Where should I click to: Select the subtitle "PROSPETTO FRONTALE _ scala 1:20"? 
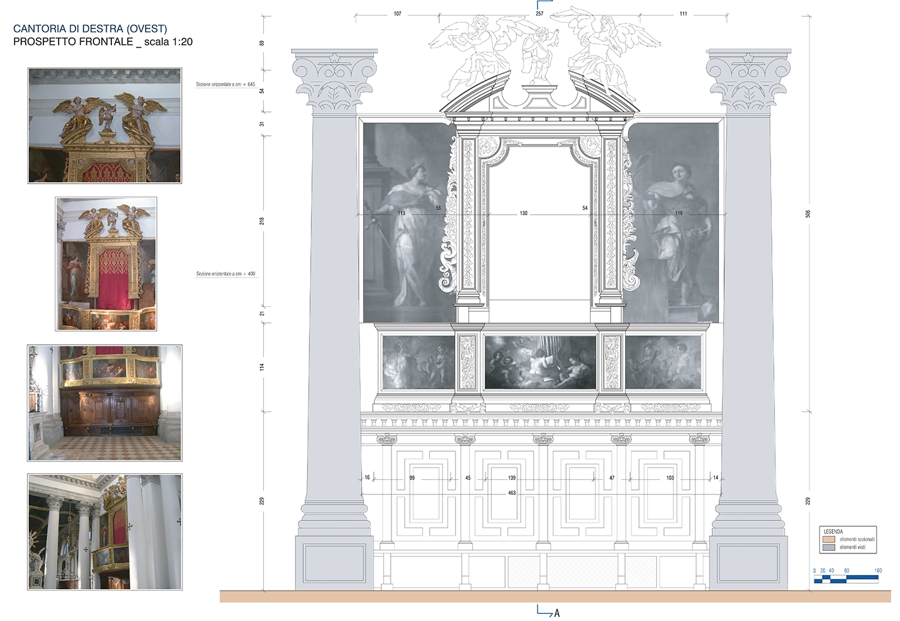[x=103, y=42]
